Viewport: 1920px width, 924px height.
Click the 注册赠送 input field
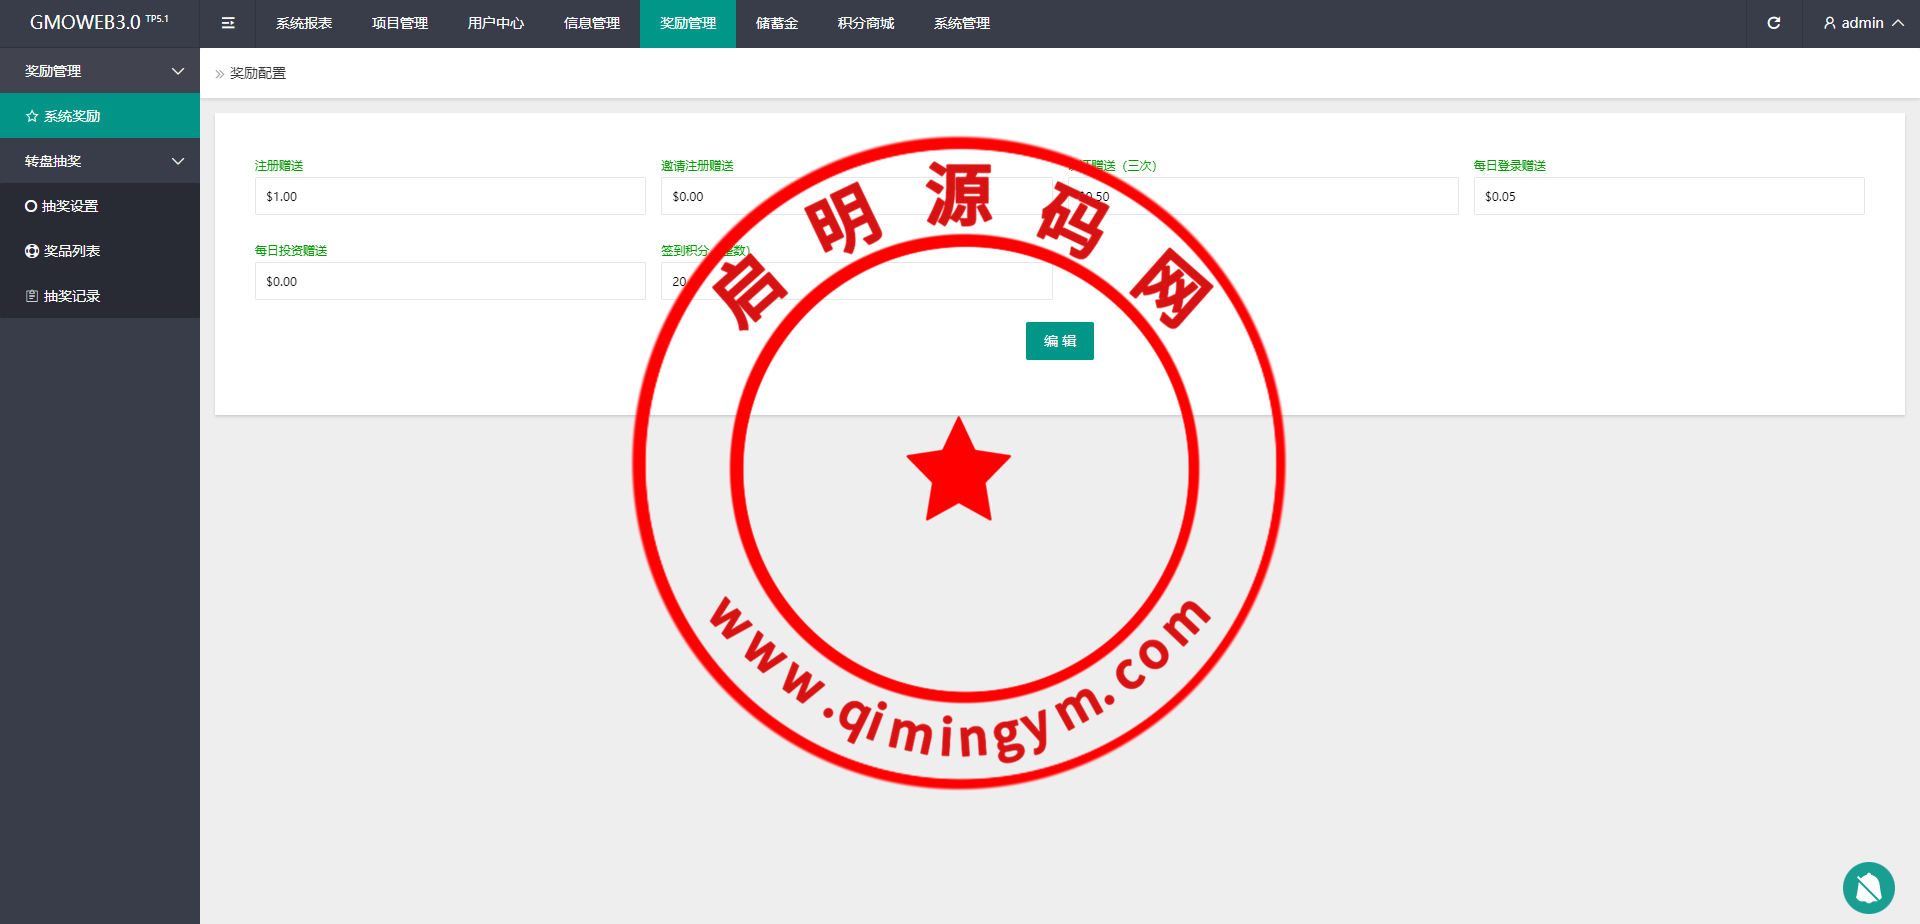(x=450, y=196)
